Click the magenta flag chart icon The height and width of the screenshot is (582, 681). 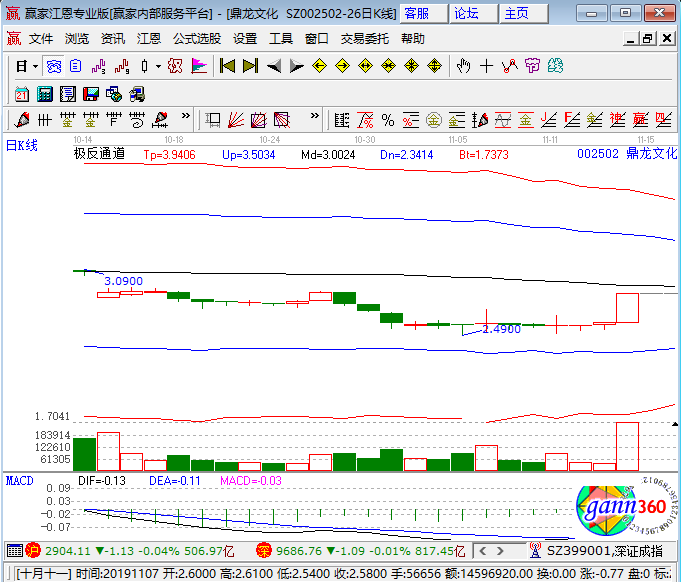pos(199,66)
